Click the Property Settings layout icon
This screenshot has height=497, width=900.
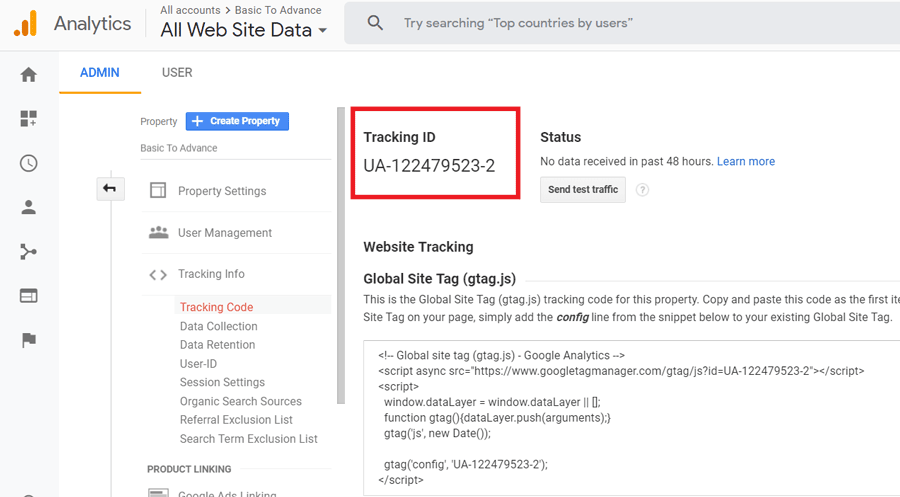point(158,191)
